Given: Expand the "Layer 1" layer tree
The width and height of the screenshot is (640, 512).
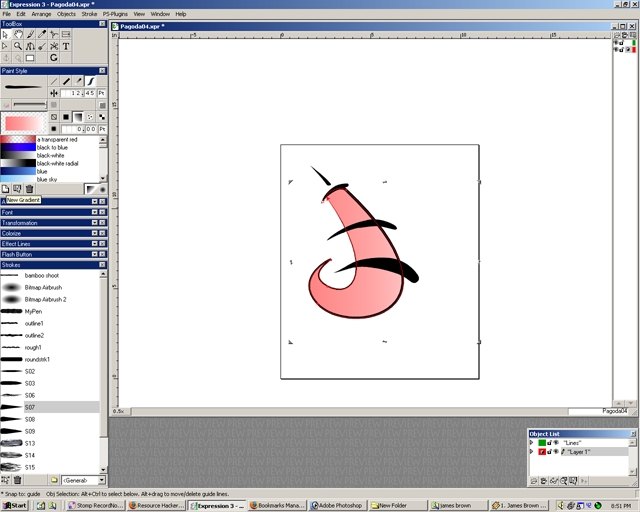Looking at the screenshot, I should pos(531,452).
